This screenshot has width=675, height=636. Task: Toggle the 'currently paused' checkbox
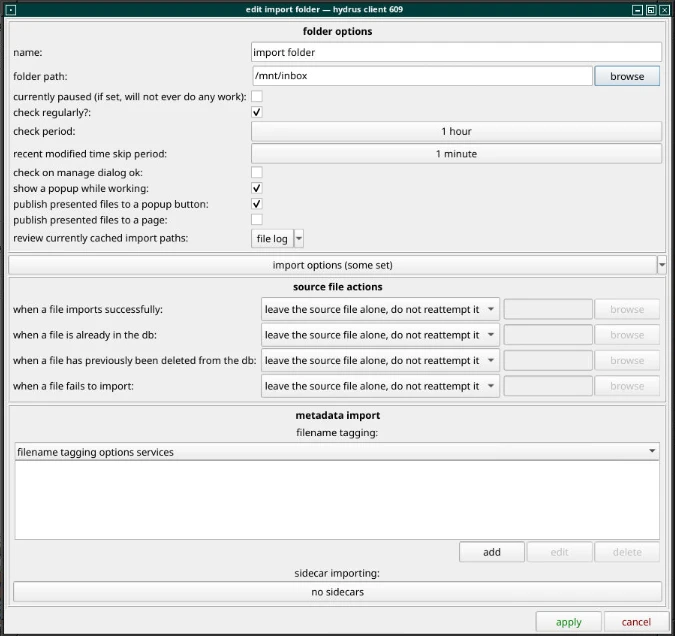(x=257, y=97)
